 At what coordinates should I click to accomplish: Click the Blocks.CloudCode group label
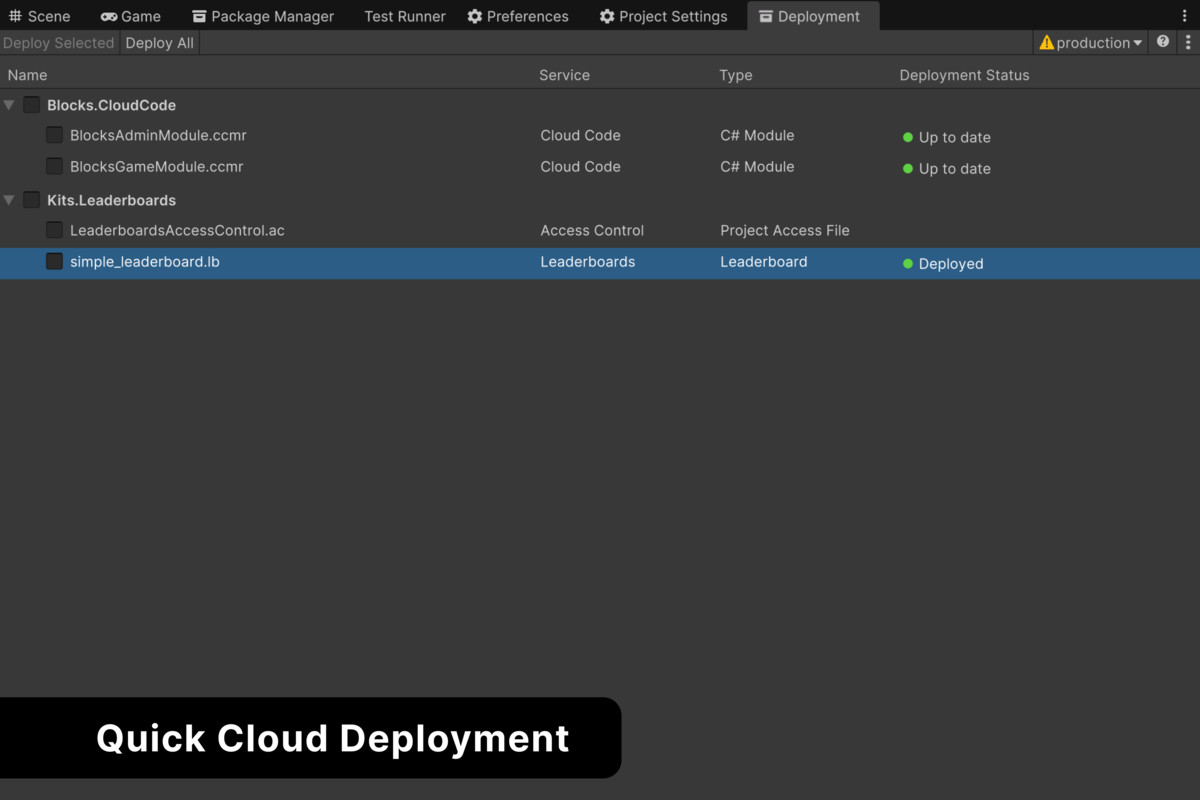(111, 105)
